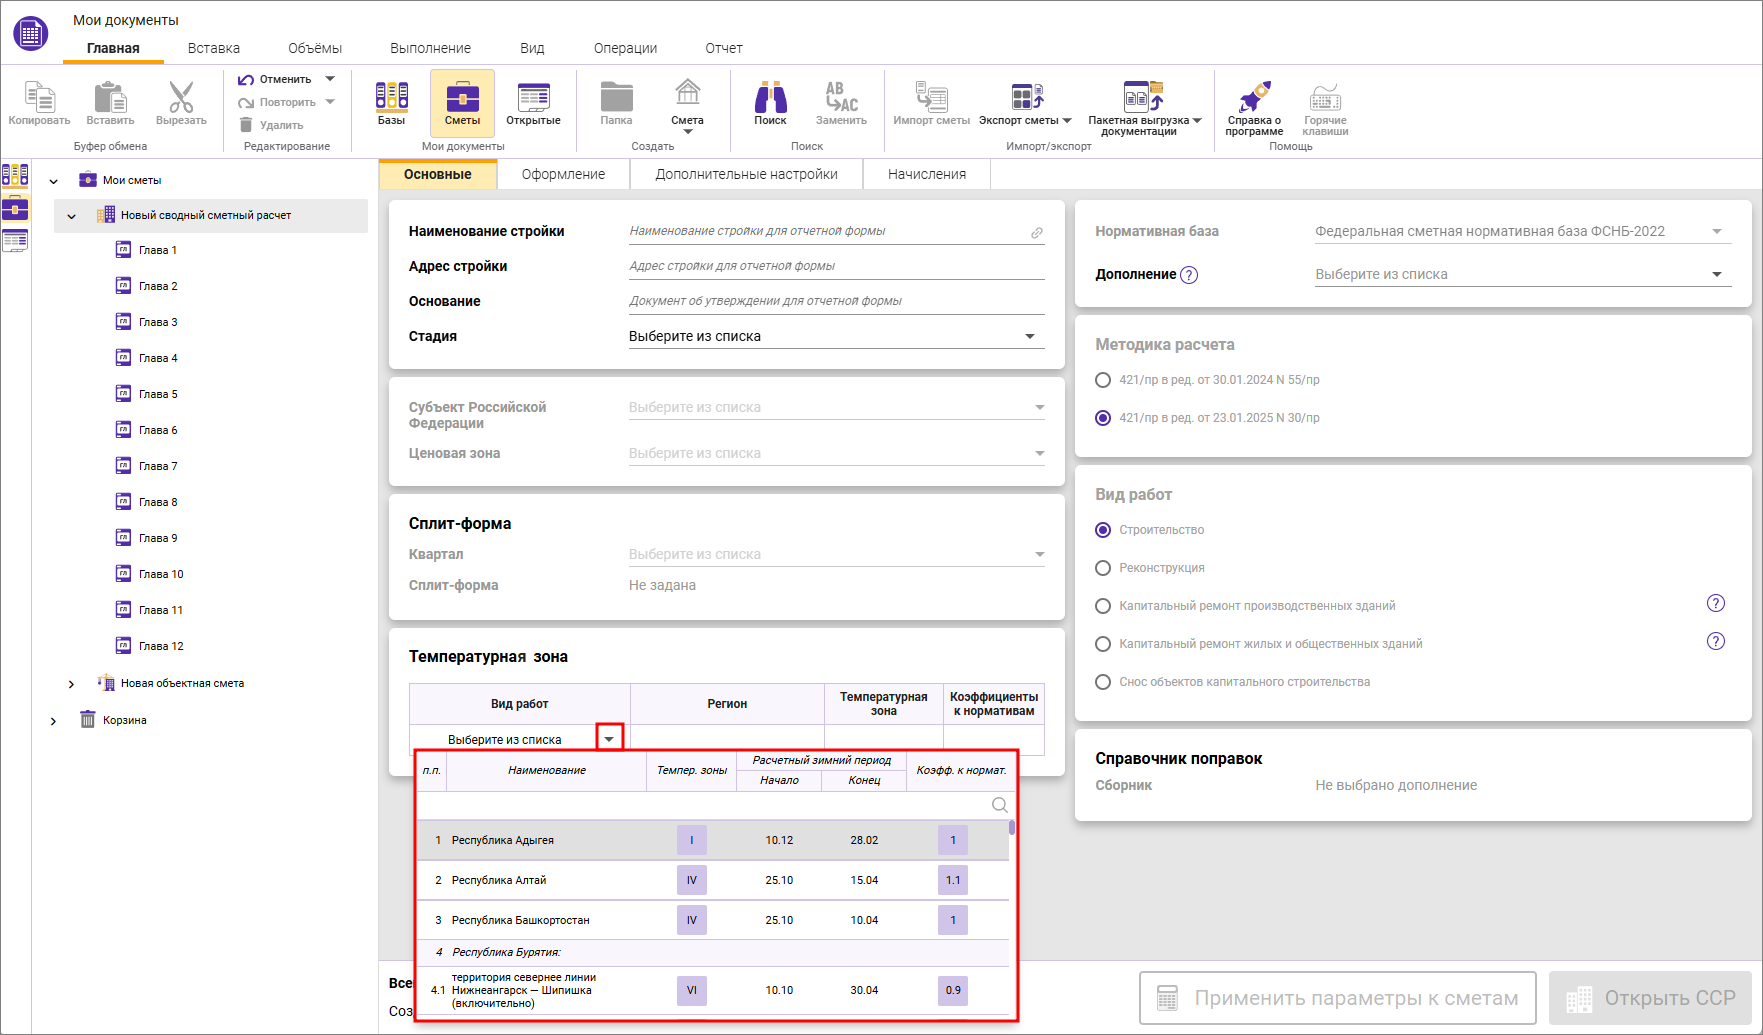
Task: Select methodology 421/пр from 30.01.2024 radio
Action: [1103, 380]
